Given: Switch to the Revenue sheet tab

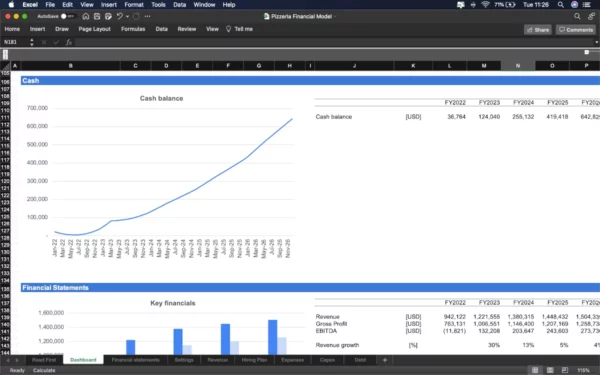Looking at the screenshot, I should (x=217, y=360).
